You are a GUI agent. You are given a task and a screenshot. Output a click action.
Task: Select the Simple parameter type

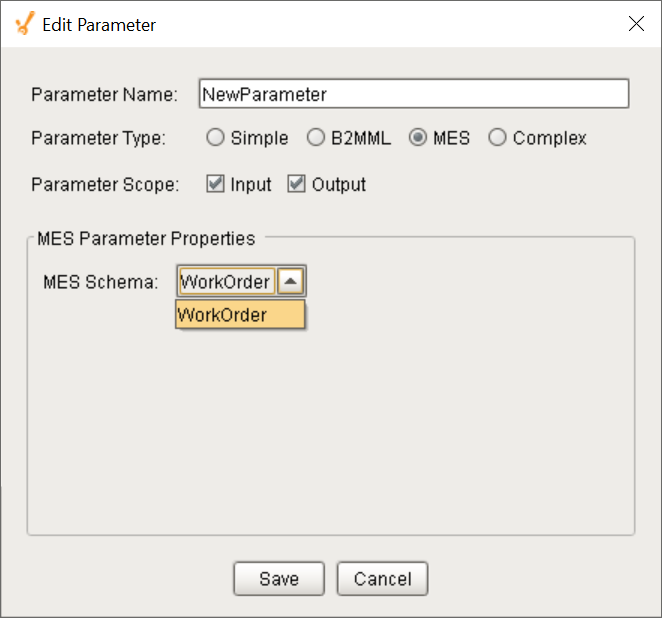215,139
